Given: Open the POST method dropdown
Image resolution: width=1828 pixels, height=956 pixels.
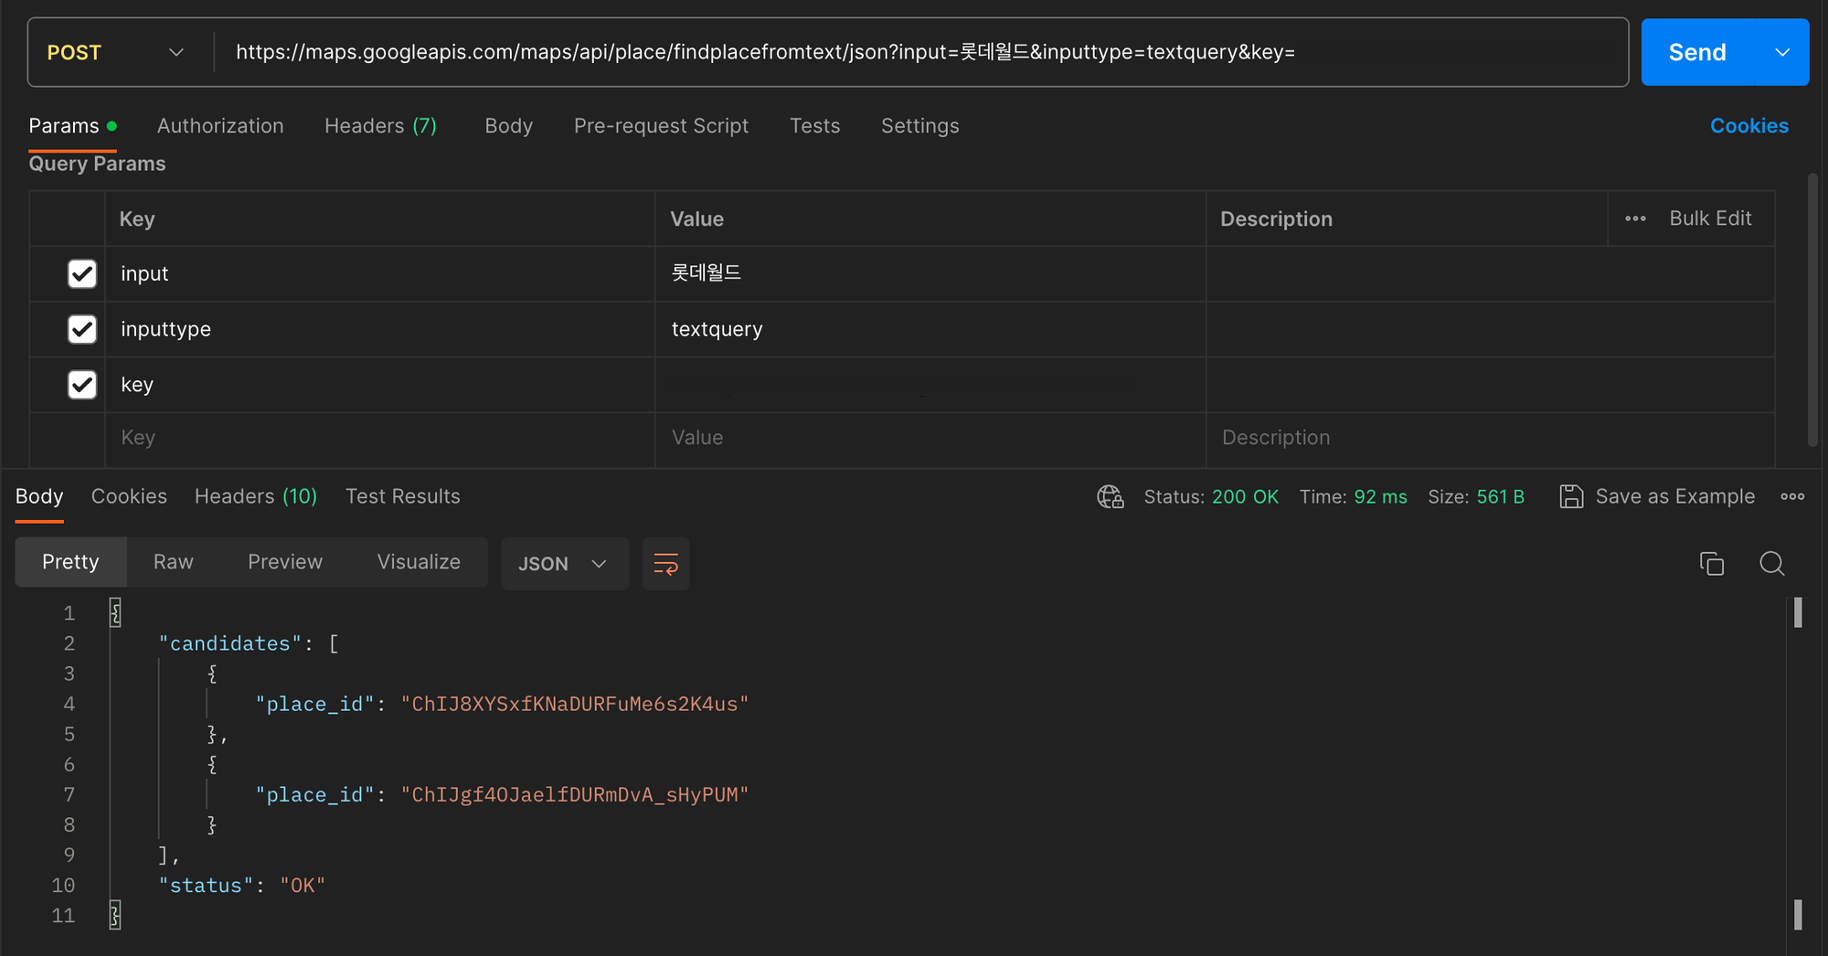Looking at the screenshot, I should (x=116, y=53).
